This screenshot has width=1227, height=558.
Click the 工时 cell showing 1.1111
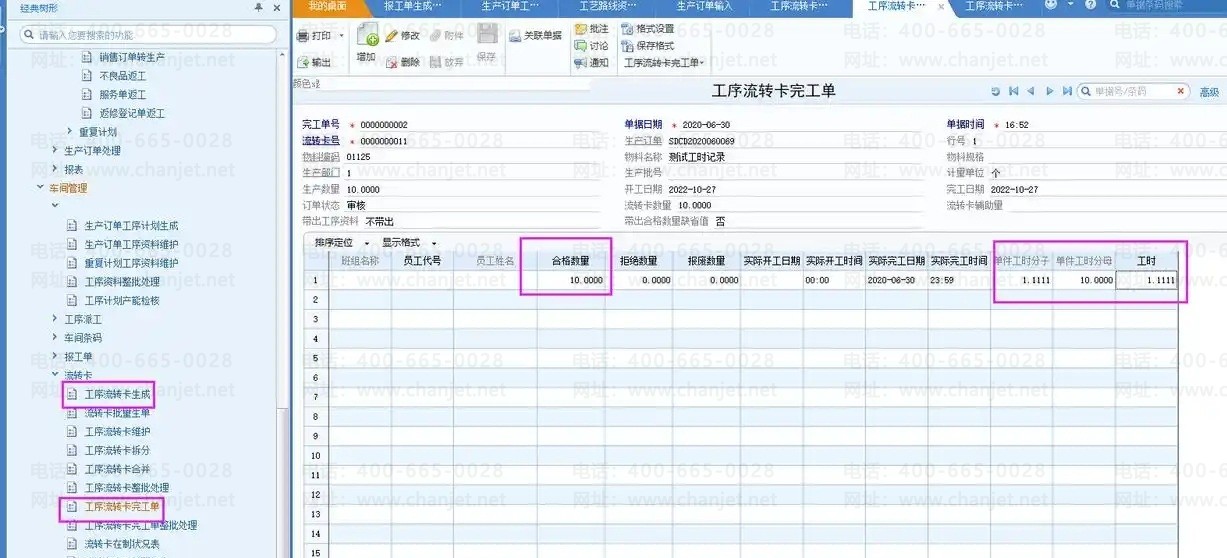(x=1147, y=280)
